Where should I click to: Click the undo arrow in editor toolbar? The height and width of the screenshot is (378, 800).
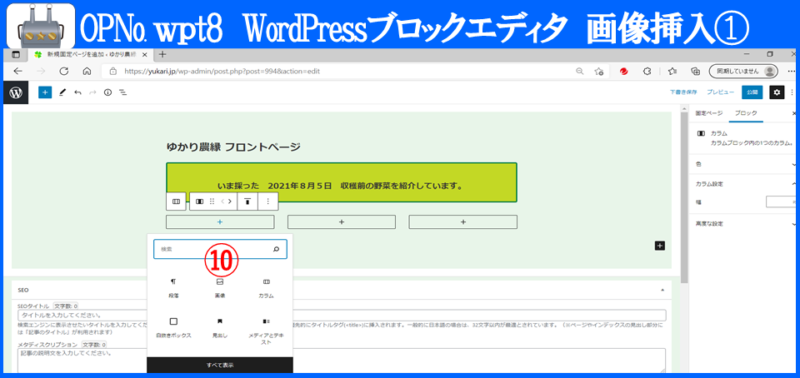point(78,92)
